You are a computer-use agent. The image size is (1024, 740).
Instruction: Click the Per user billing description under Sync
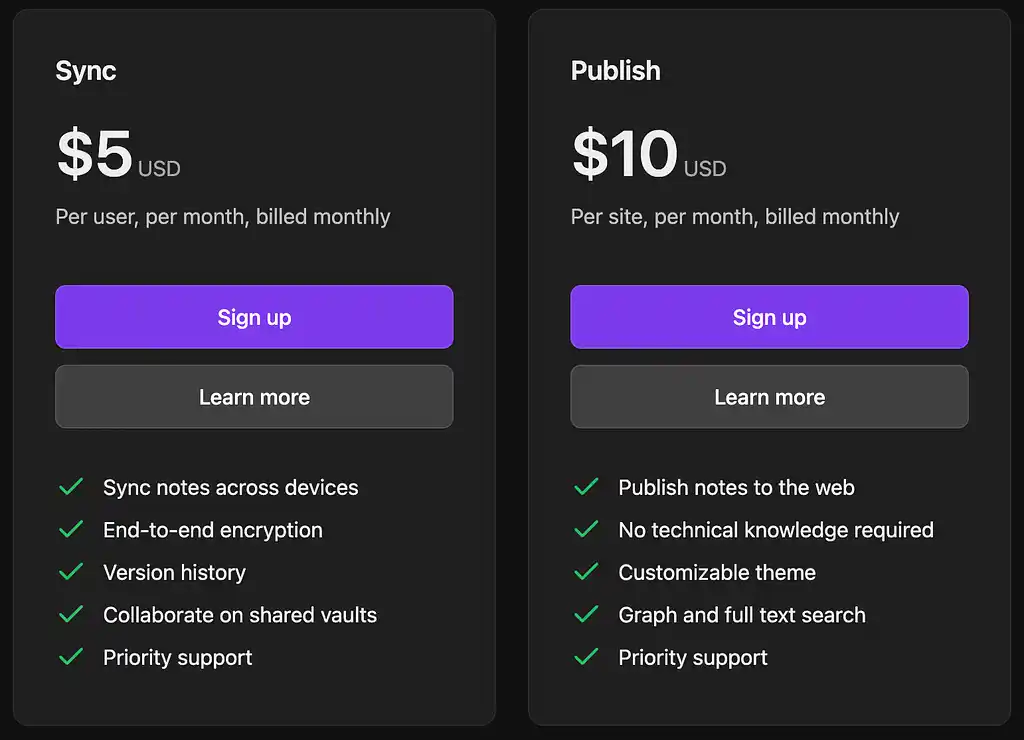point(223,216)
